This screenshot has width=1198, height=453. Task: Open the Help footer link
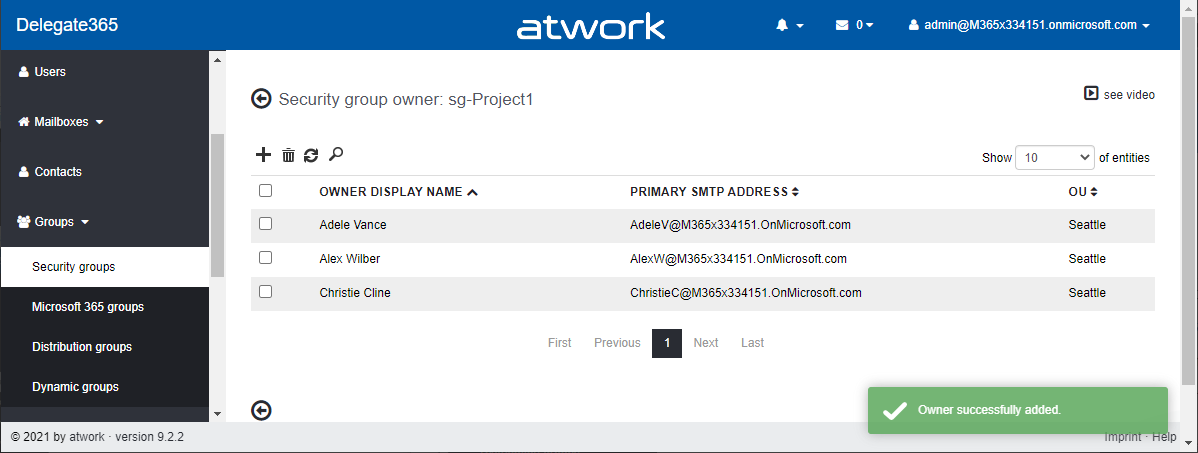pos(1164,437)
